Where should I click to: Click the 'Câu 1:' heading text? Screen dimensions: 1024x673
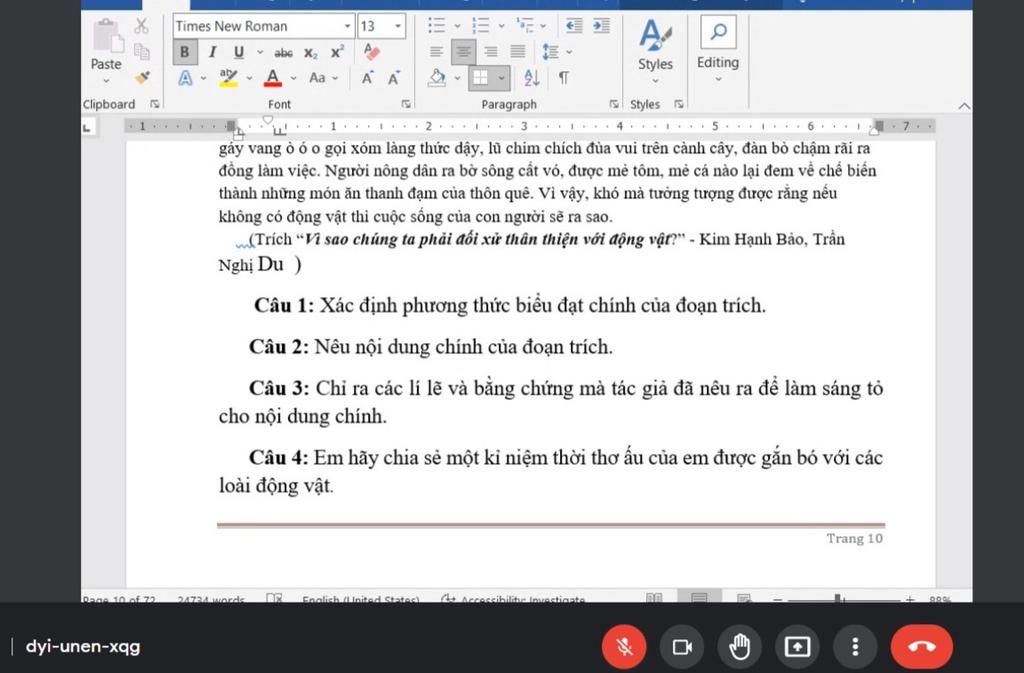(x=284, y=305)
